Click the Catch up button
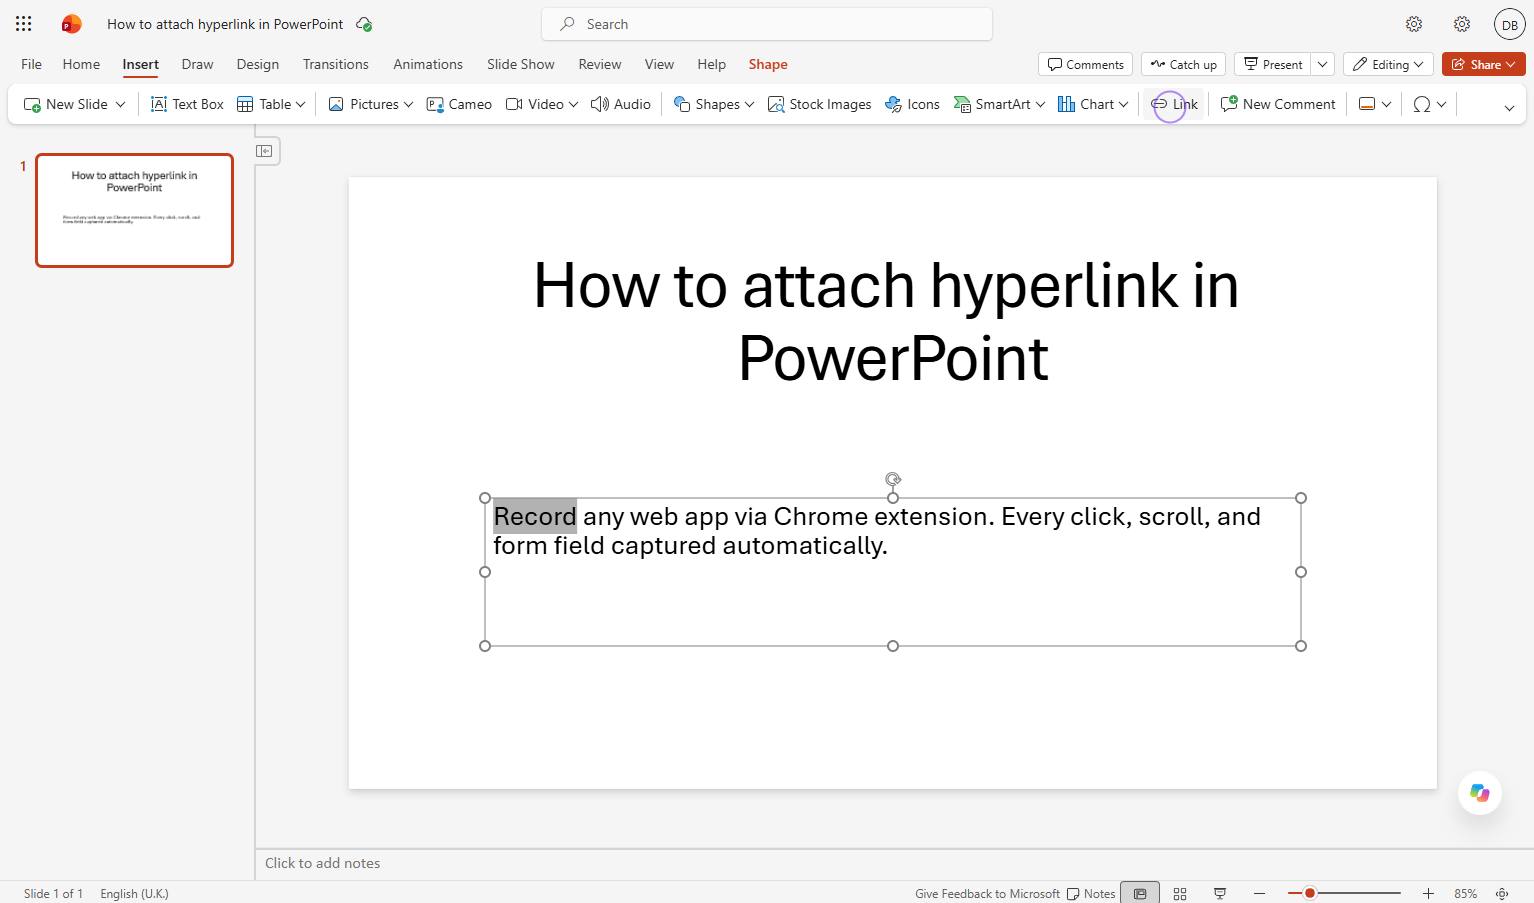 [1184, 64]
